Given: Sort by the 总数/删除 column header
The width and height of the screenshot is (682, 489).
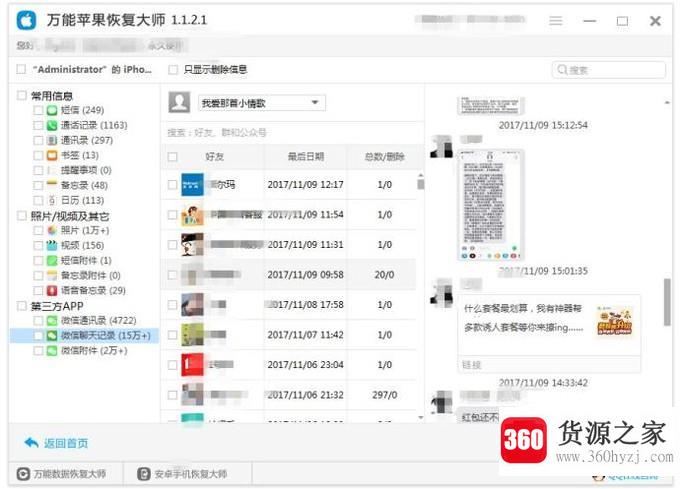Looking at the screenshot, I should pyautogui.click(x=384, y=157).
